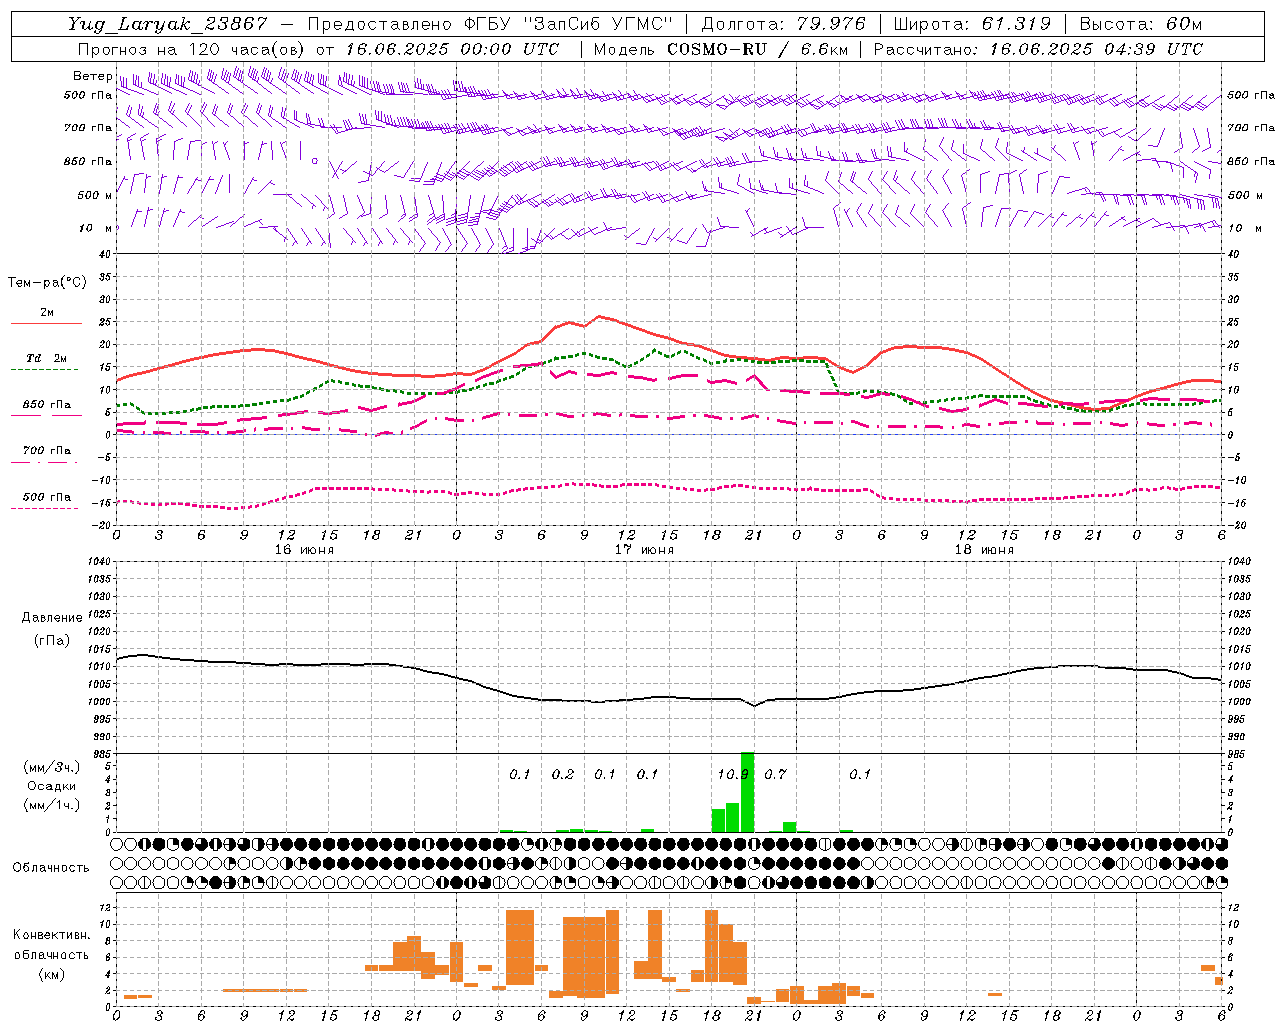Click the red 2м legend line sample

[x=46, y=323]
